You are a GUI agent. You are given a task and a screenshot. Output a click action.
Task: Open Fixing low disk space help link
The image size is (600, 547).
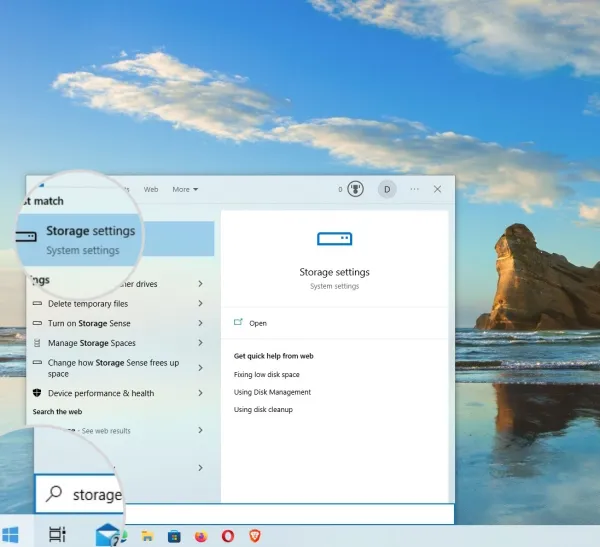pos(266,374)
